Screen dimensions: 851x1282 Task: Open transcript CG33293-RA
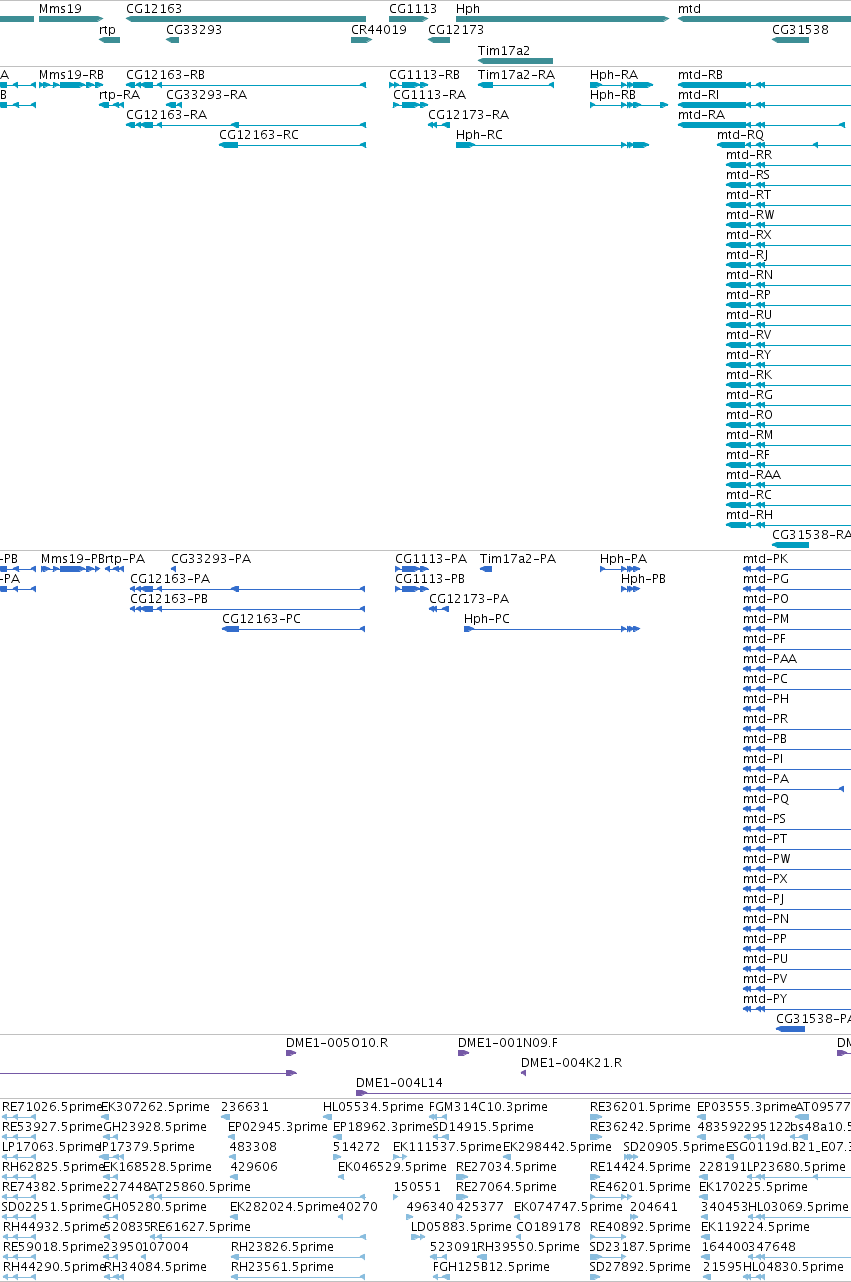click(206, 95)
